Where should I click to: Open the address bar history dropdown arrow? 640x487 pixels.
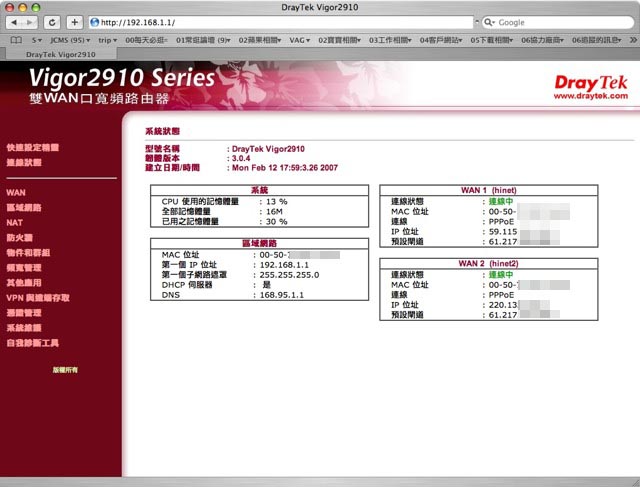pyautogui.click(x=477, y=21)
